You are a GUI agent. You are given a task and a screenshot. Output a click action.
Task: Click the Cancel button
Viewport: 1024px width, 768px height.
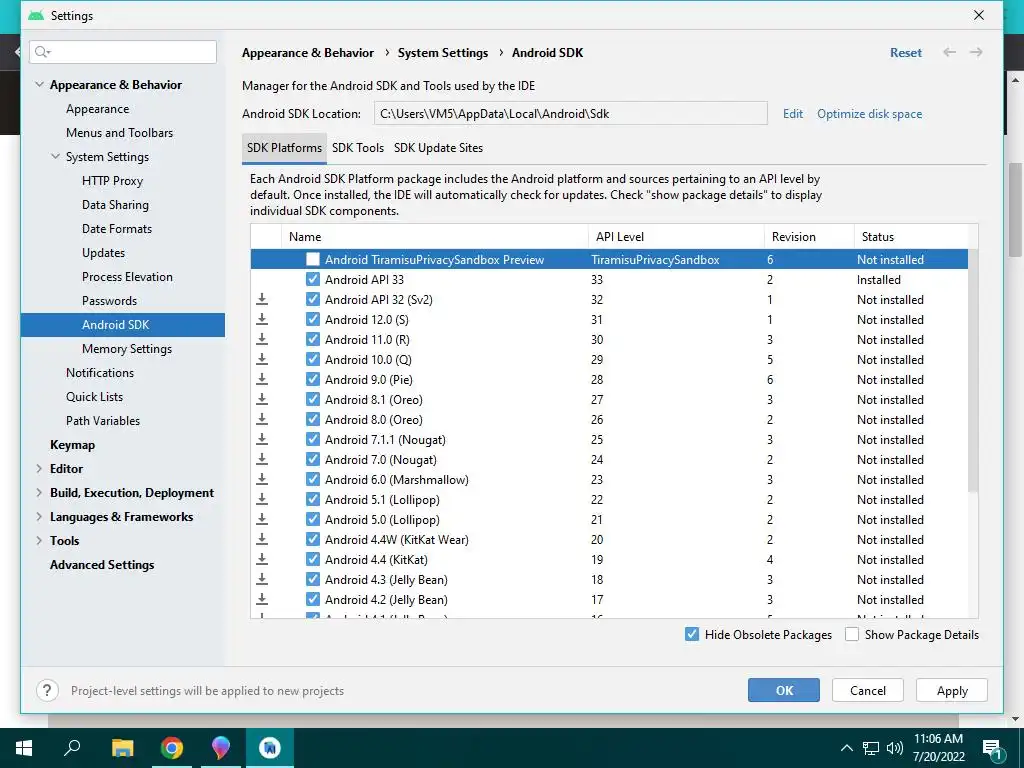(x=868, y=690)
